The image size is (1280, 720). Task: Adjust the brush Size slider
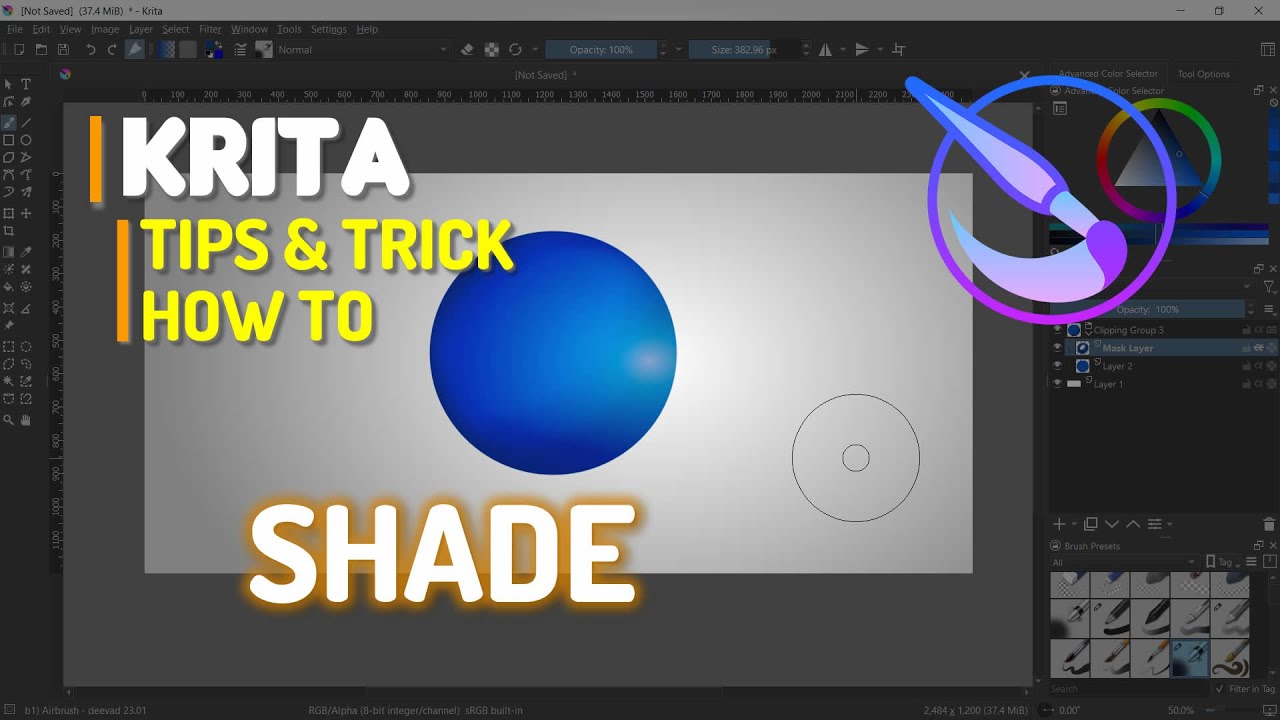[744, 49]
